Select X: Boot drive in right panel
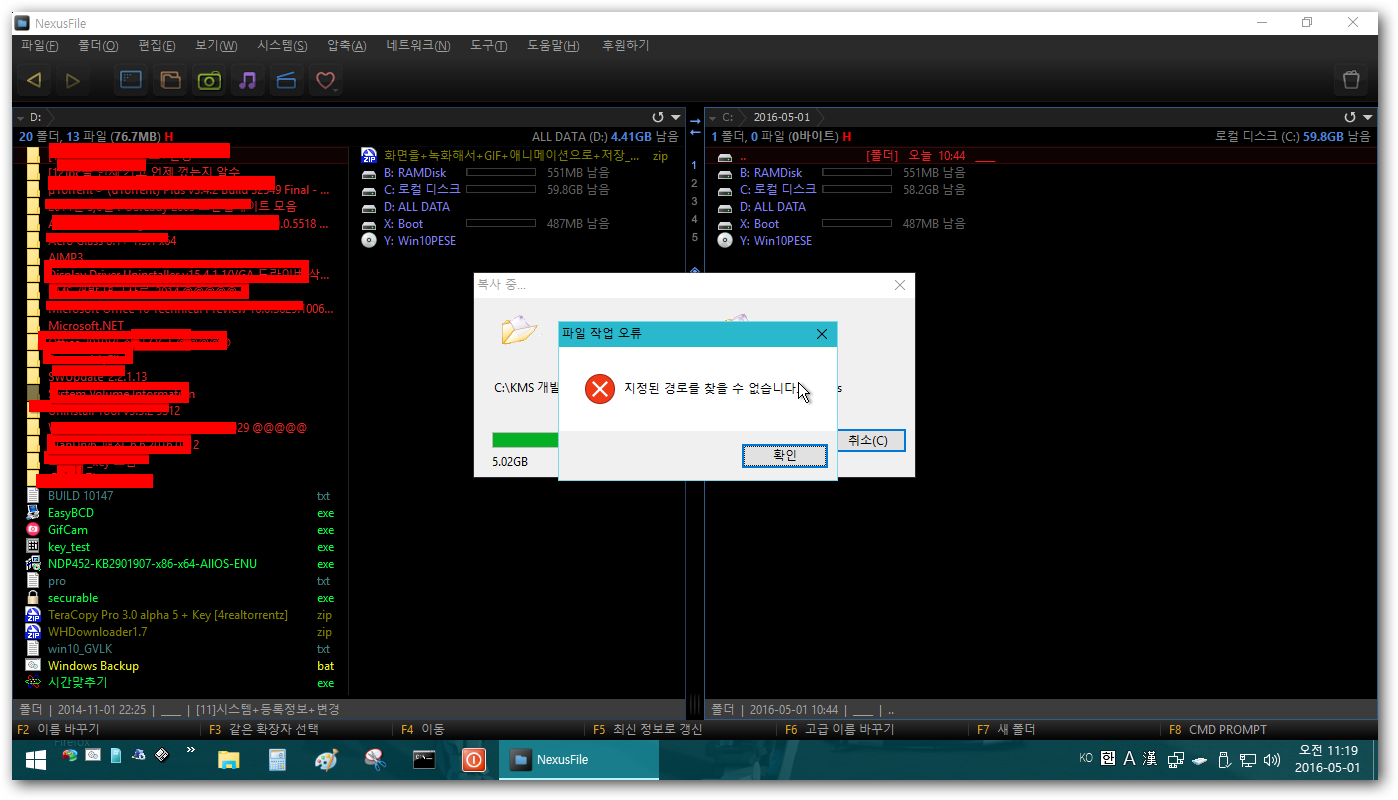1398x800 pixels. tap(758, 224)
